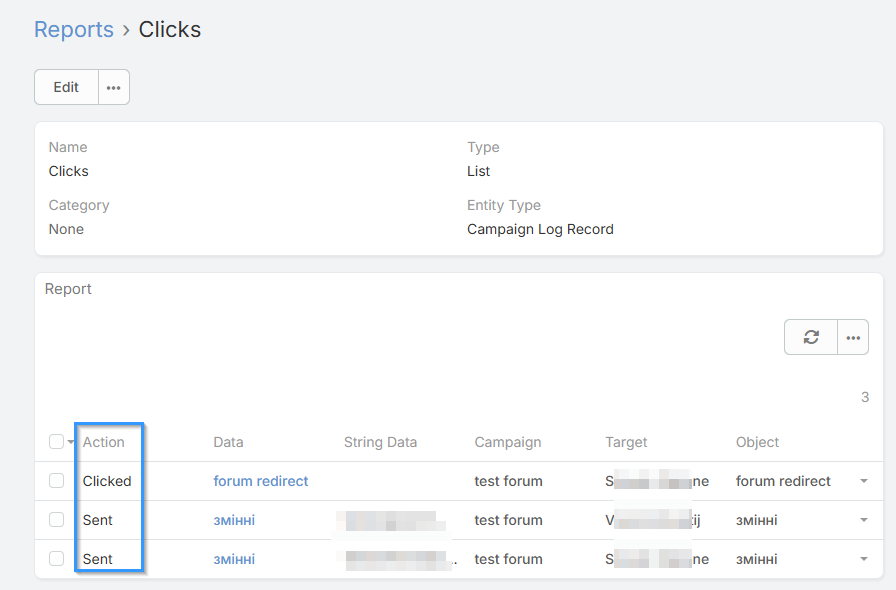
Task: Open the first змінні data link
Action: 234,520
